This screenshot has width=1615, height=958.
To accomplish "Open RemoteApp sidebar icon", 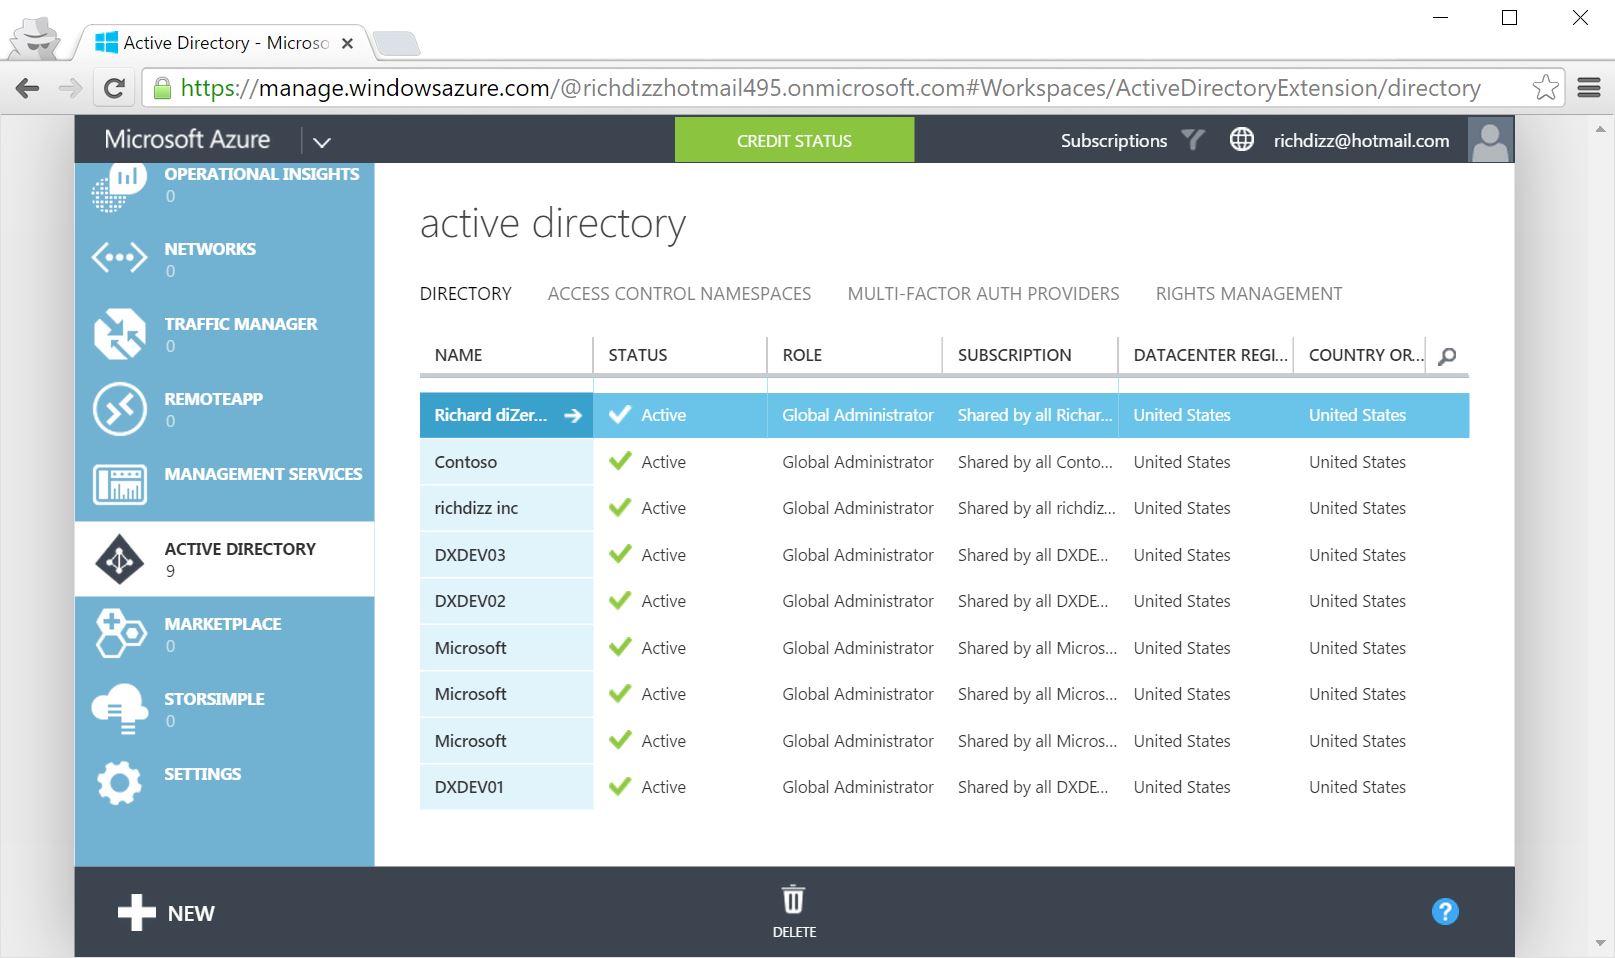I will 119,409.
